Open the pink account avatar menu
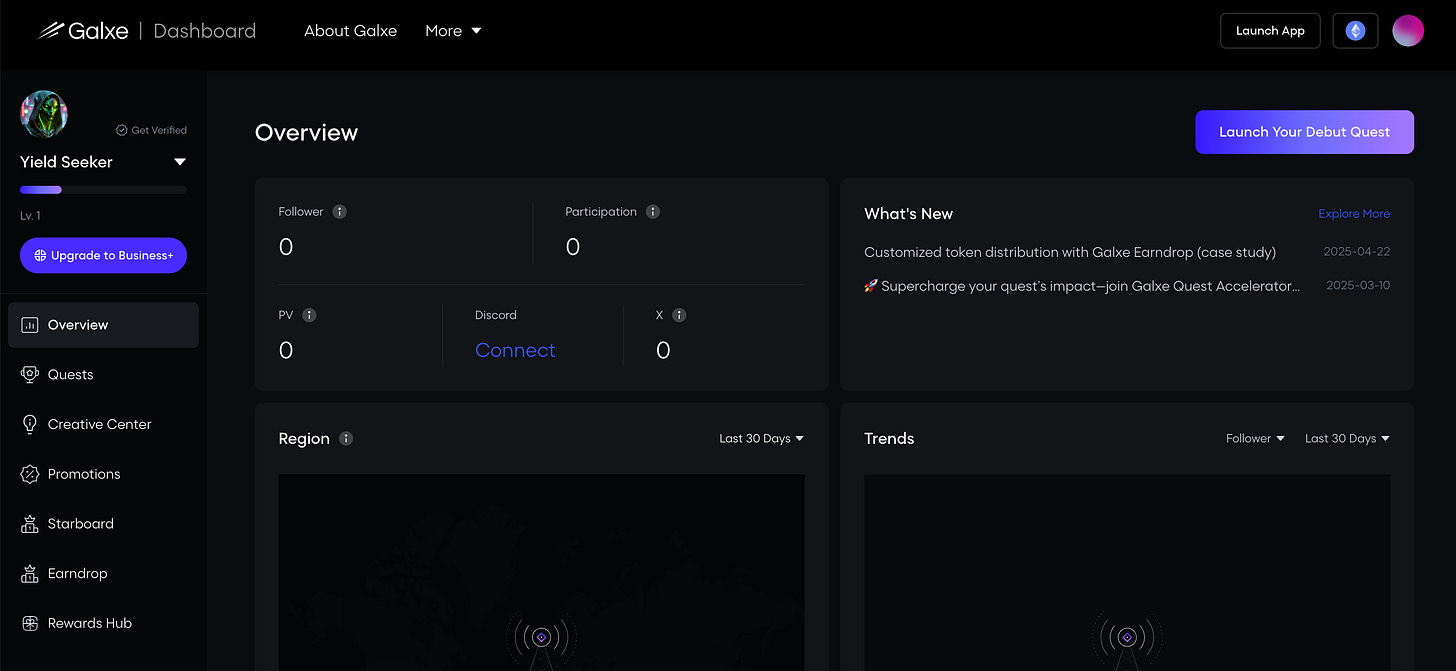This screenshot has height=671, width=1456. coord(1408,31)
